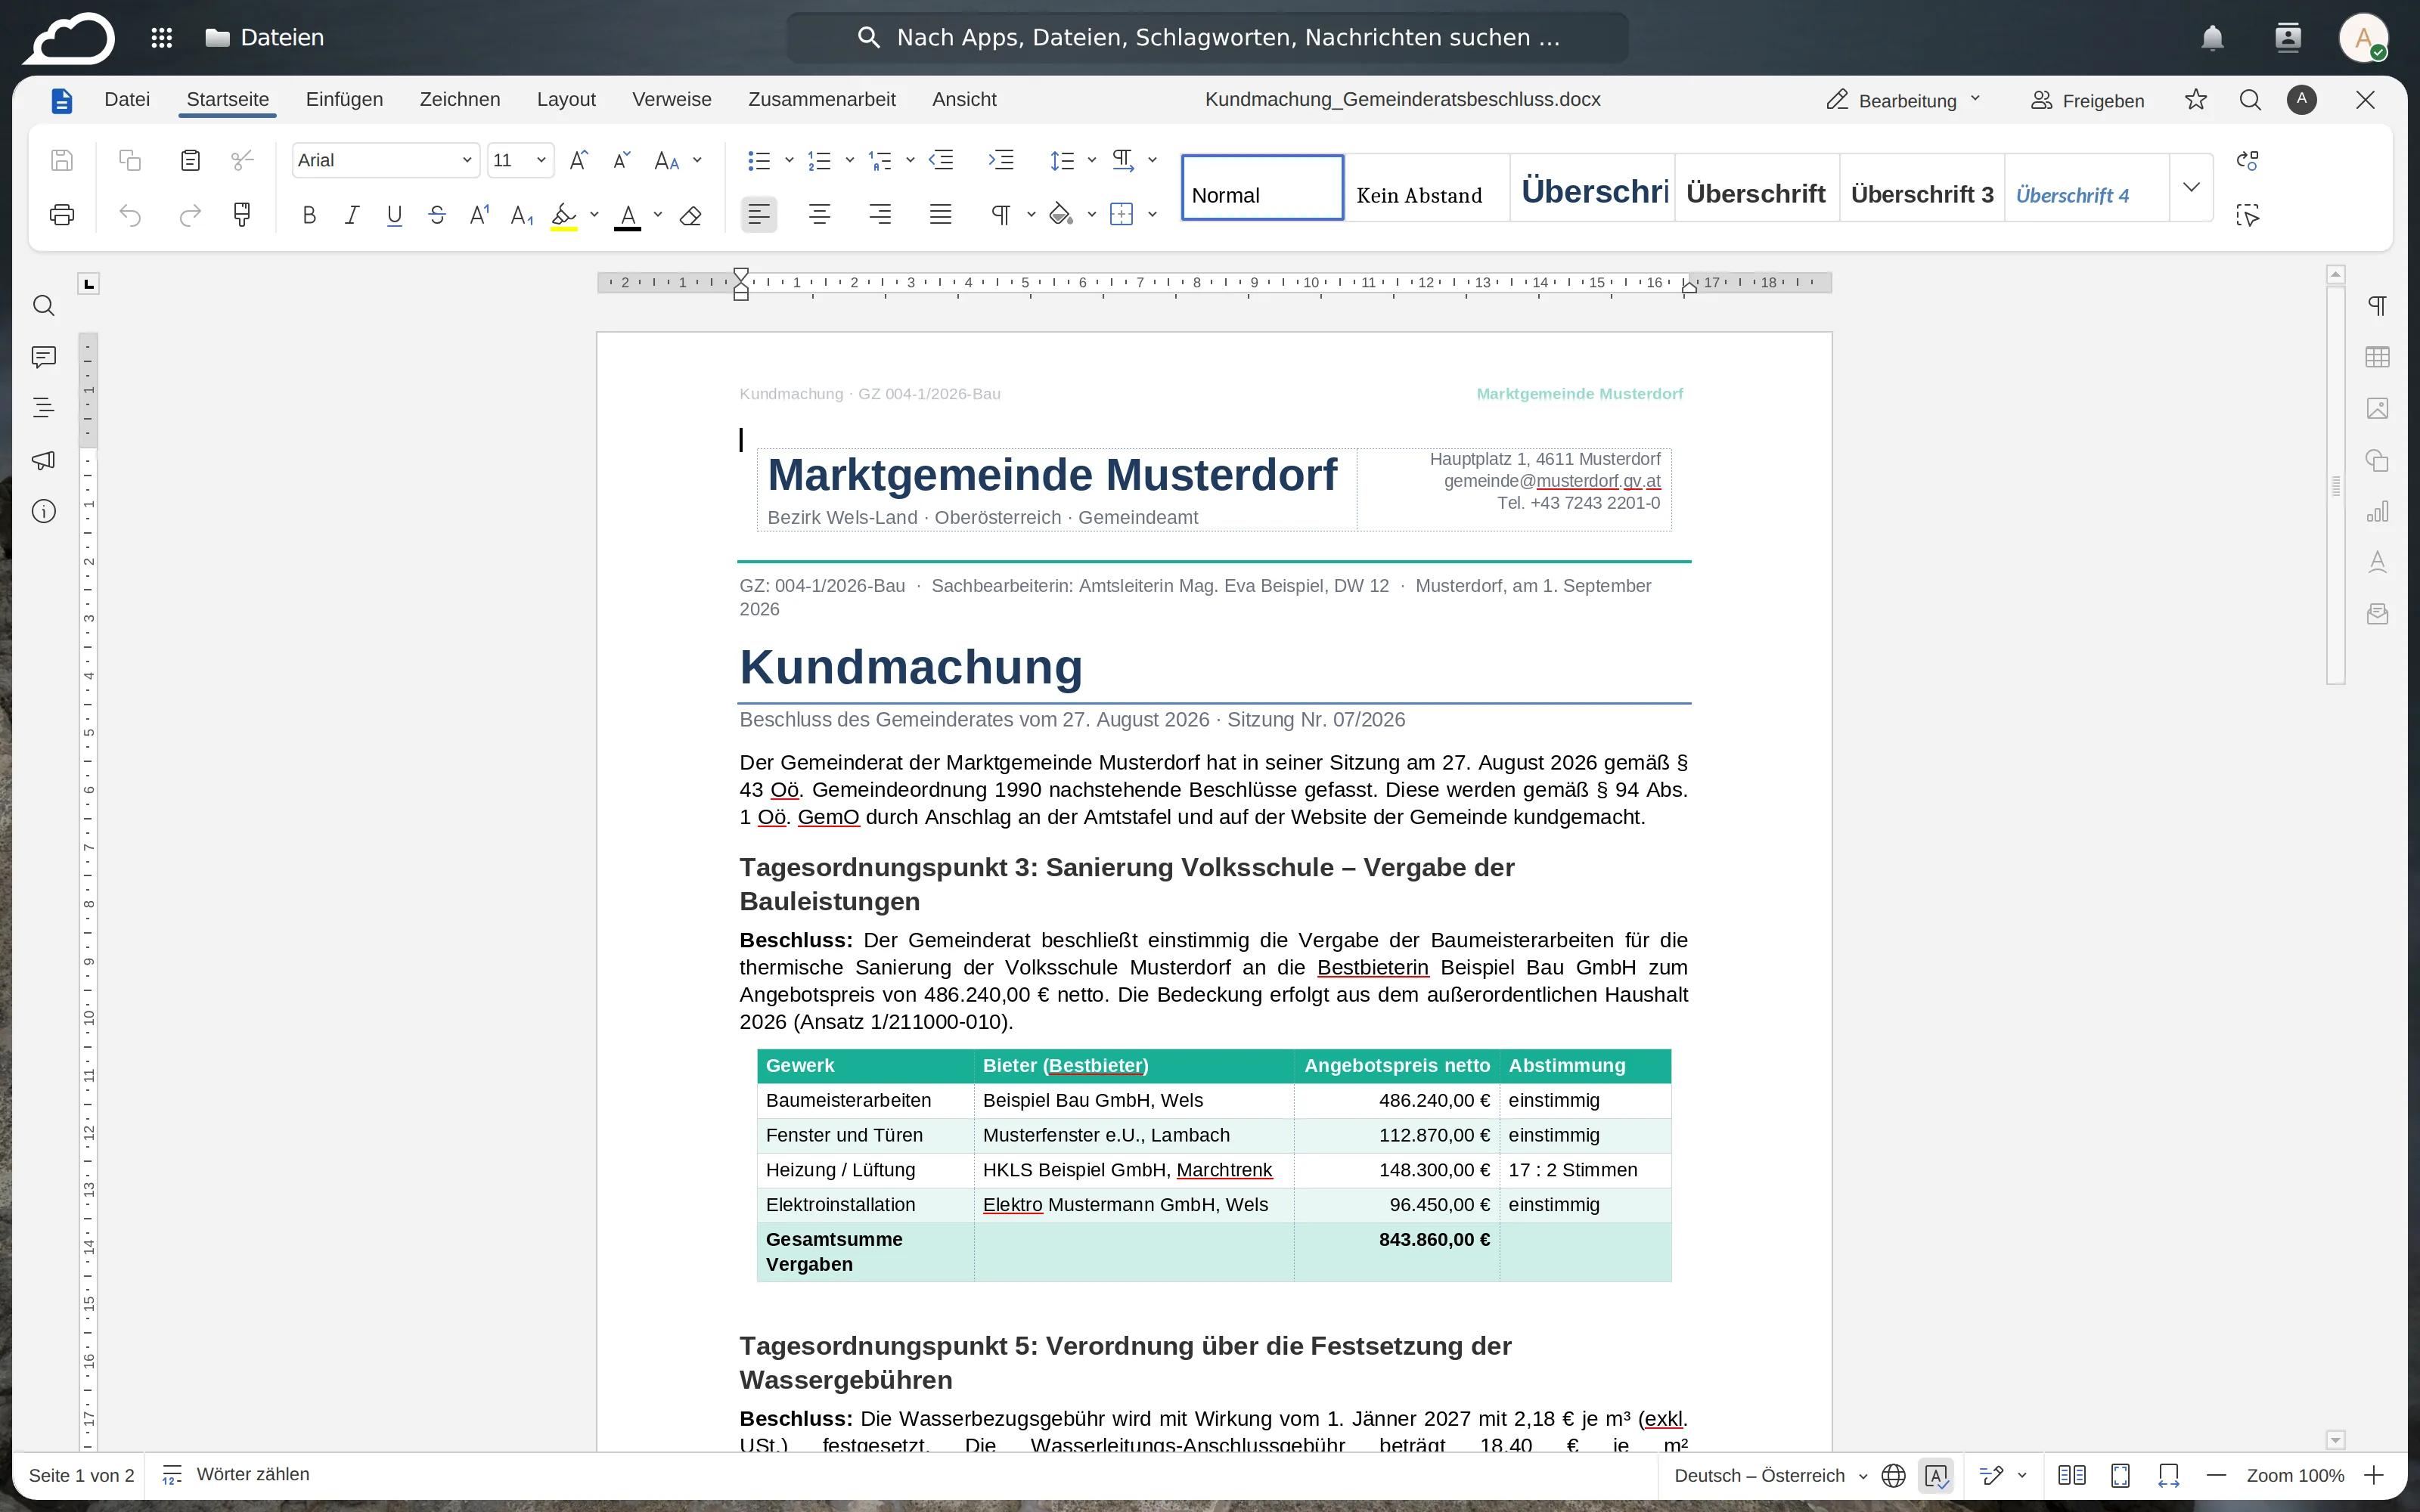Toggle center alignment
The height and width of the screenshot is (1512, 2420).
tap(820, 214)
